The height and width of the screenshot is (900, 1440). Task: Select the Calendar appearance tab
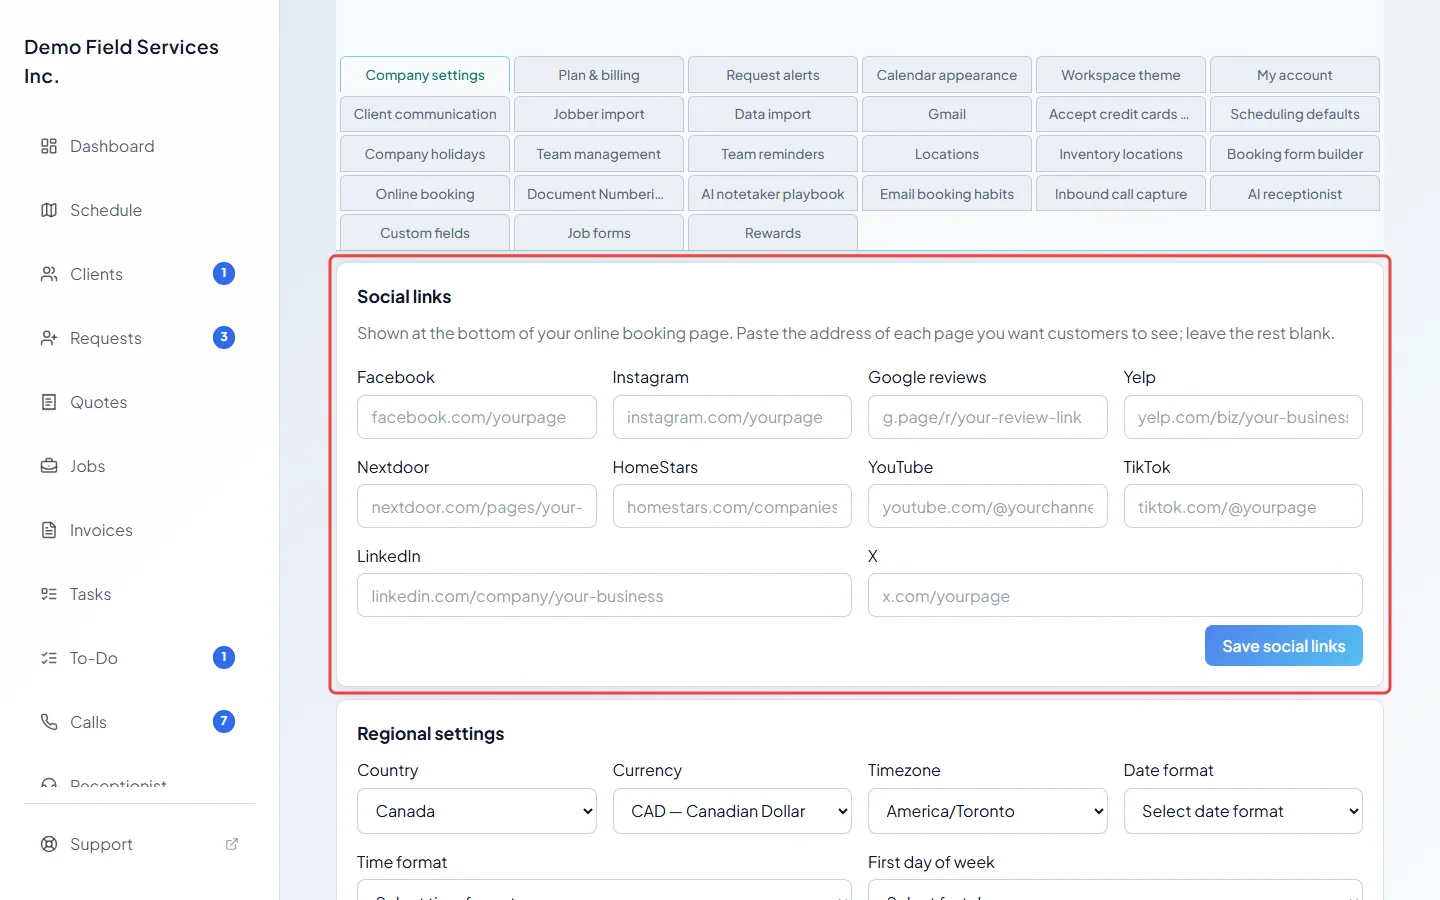pyautogui.click(x=947, y=75)
